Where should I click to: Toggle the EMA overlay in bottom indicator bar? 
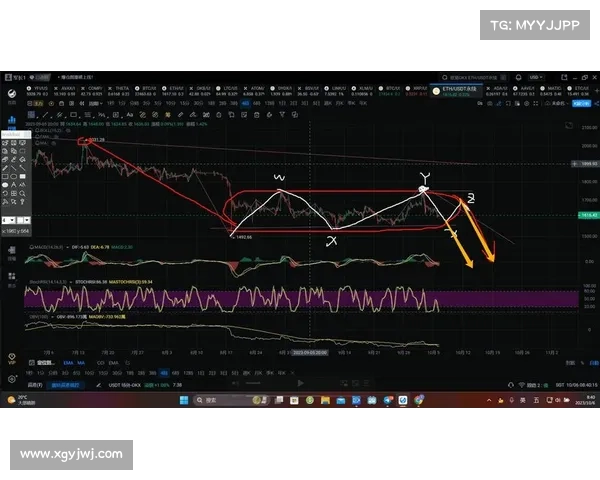pyautogui.click(x=68, y=363)
